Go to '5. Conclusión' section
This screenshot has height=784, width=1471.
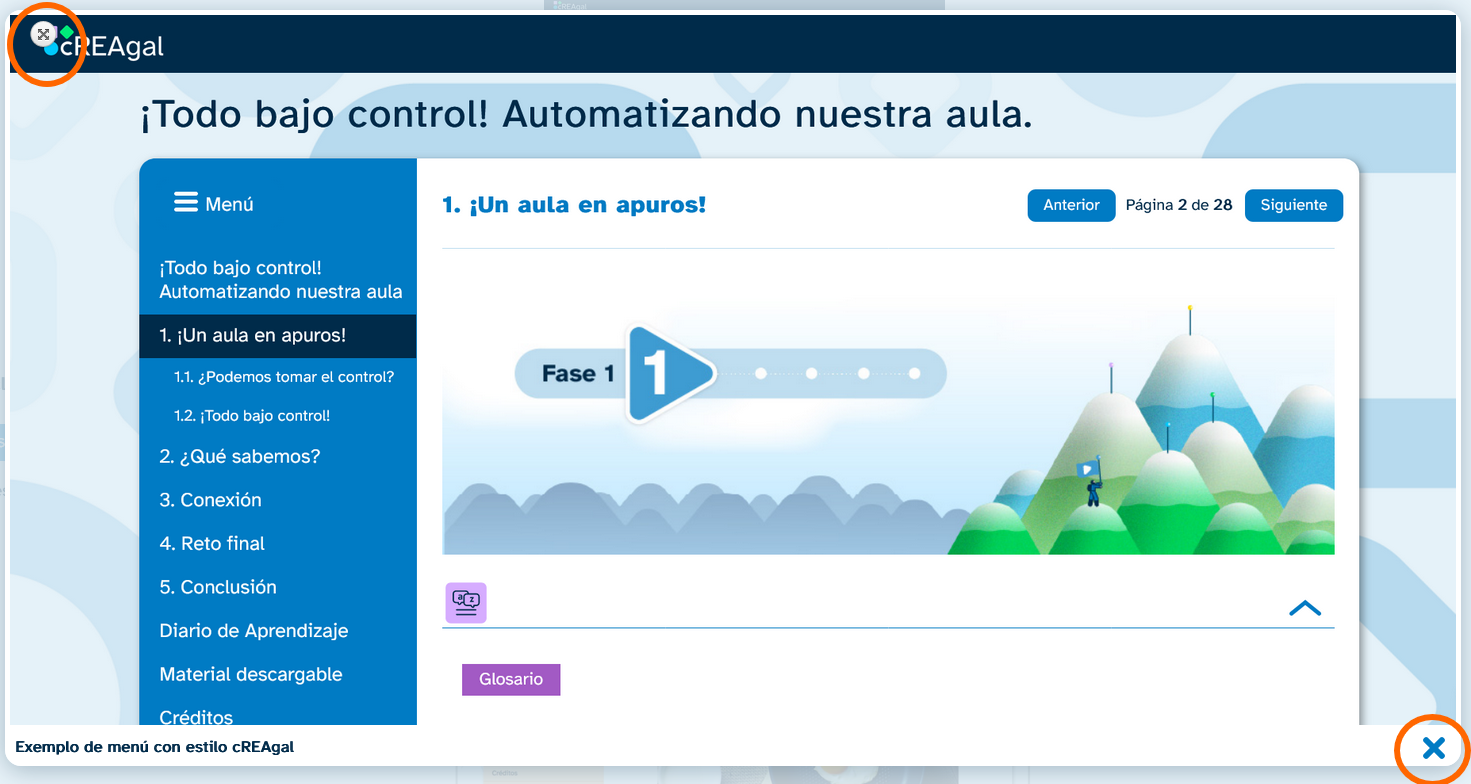click(218, 587)
